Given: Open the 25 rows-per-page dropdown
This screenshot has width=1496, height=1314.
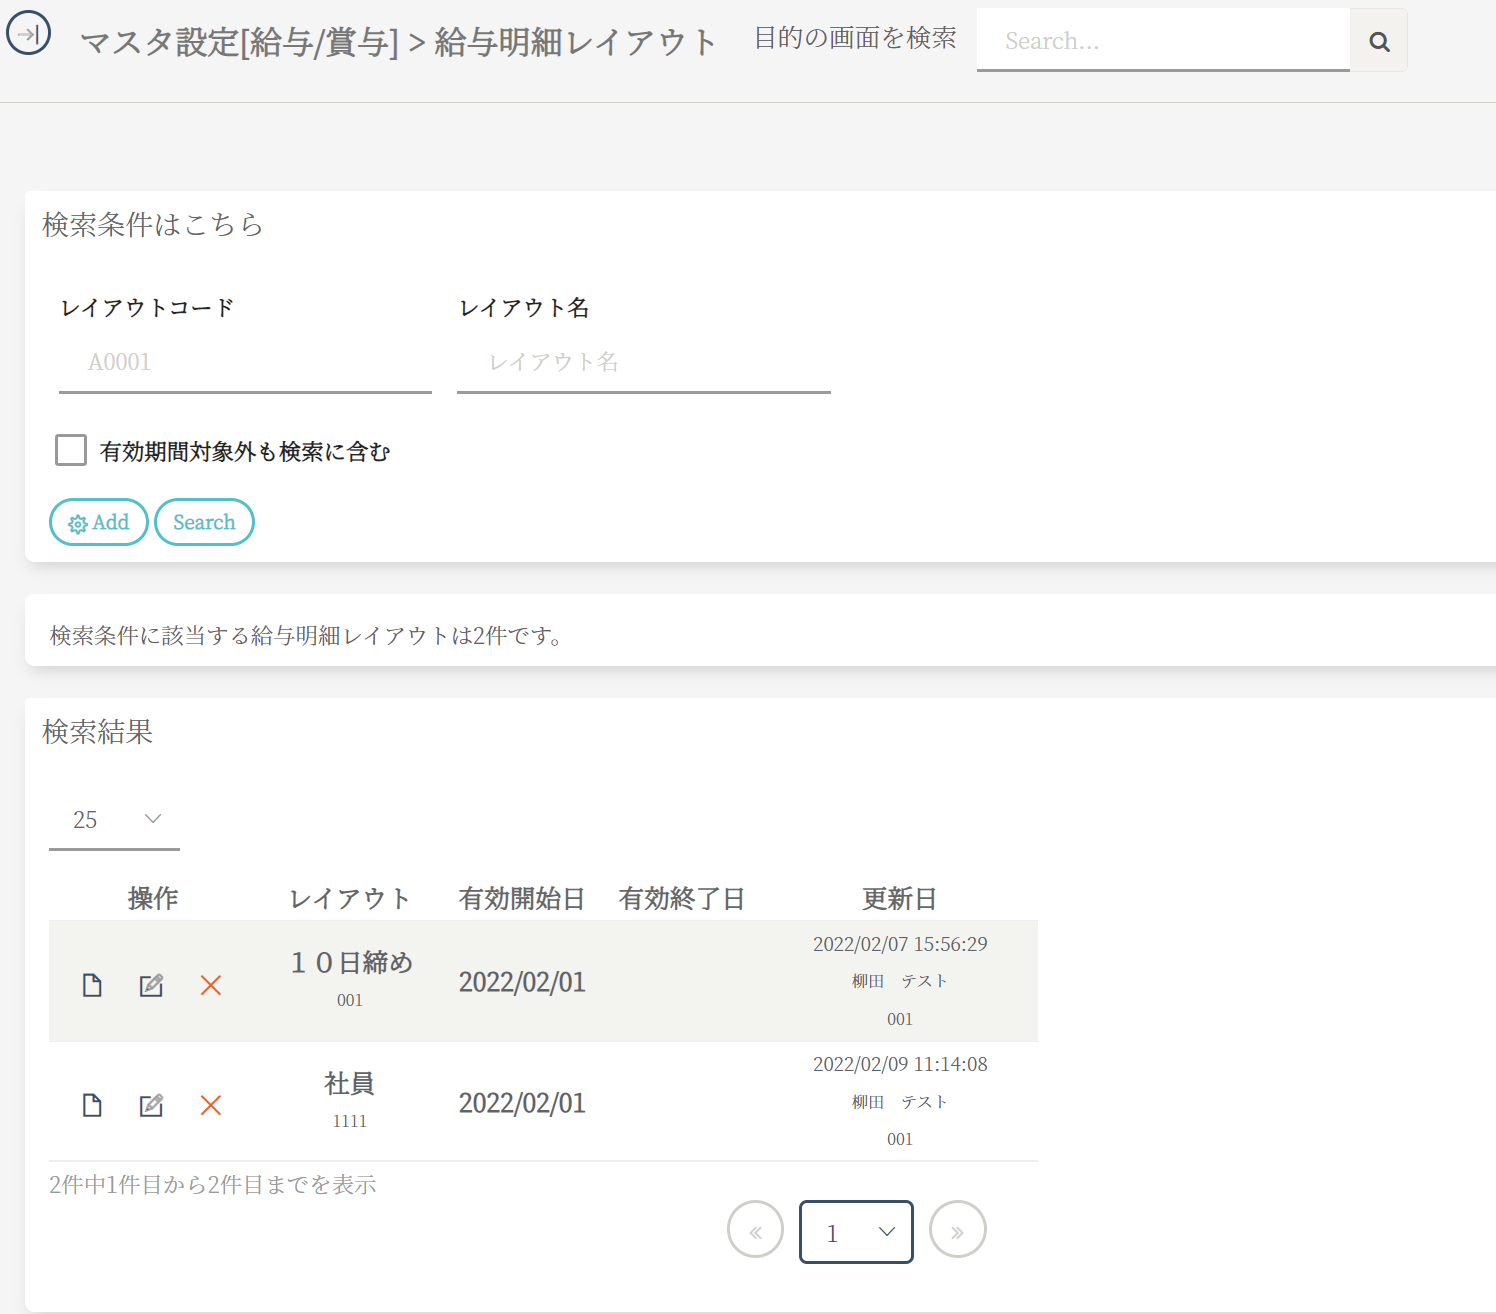Looking at the screenshot, I should [x=114, y=820].
